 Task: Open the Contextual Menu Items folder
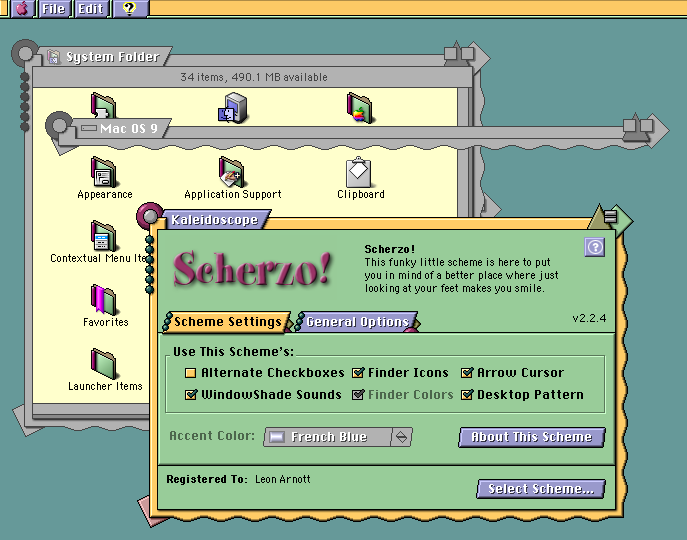pos(103,237)
